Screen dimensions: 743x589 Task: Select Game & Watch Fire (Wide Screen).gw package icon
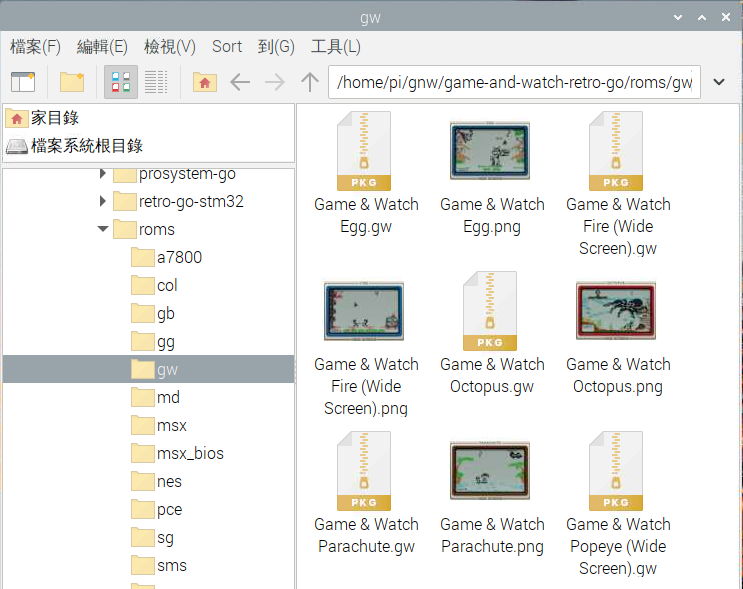tap(616, 151)
